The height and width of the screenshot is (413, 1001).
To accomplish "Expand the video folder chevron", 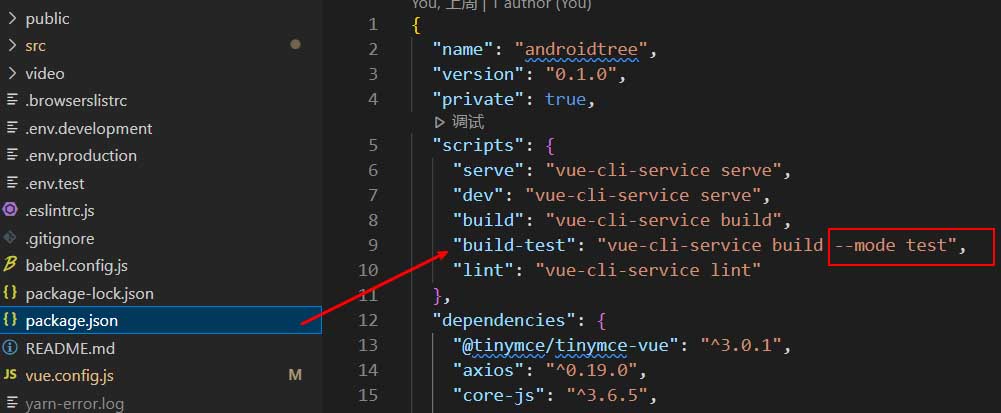I will [x=11, y=73].
